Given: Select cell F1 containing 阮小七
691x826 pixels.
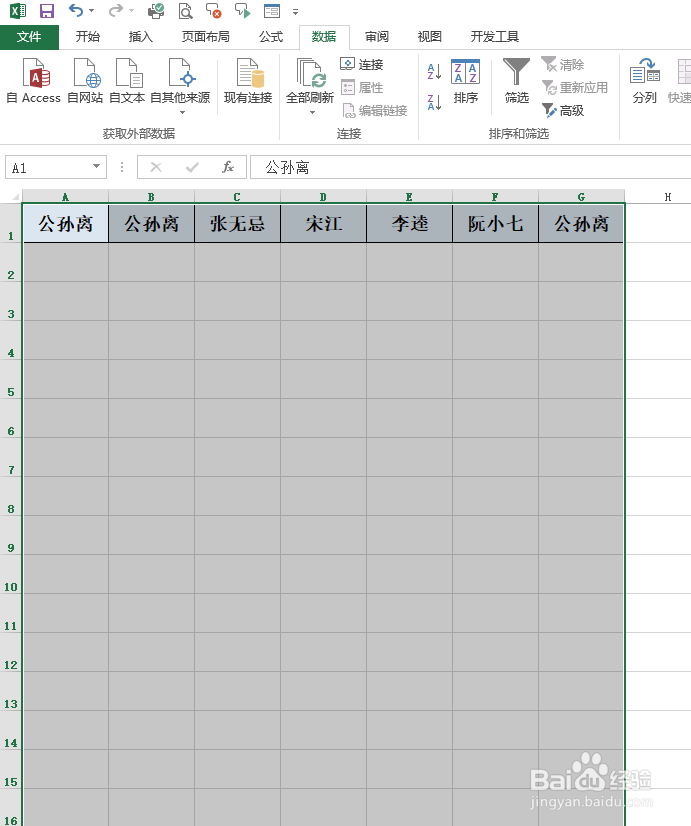Looking at the screenshot, I should (495, 223).
